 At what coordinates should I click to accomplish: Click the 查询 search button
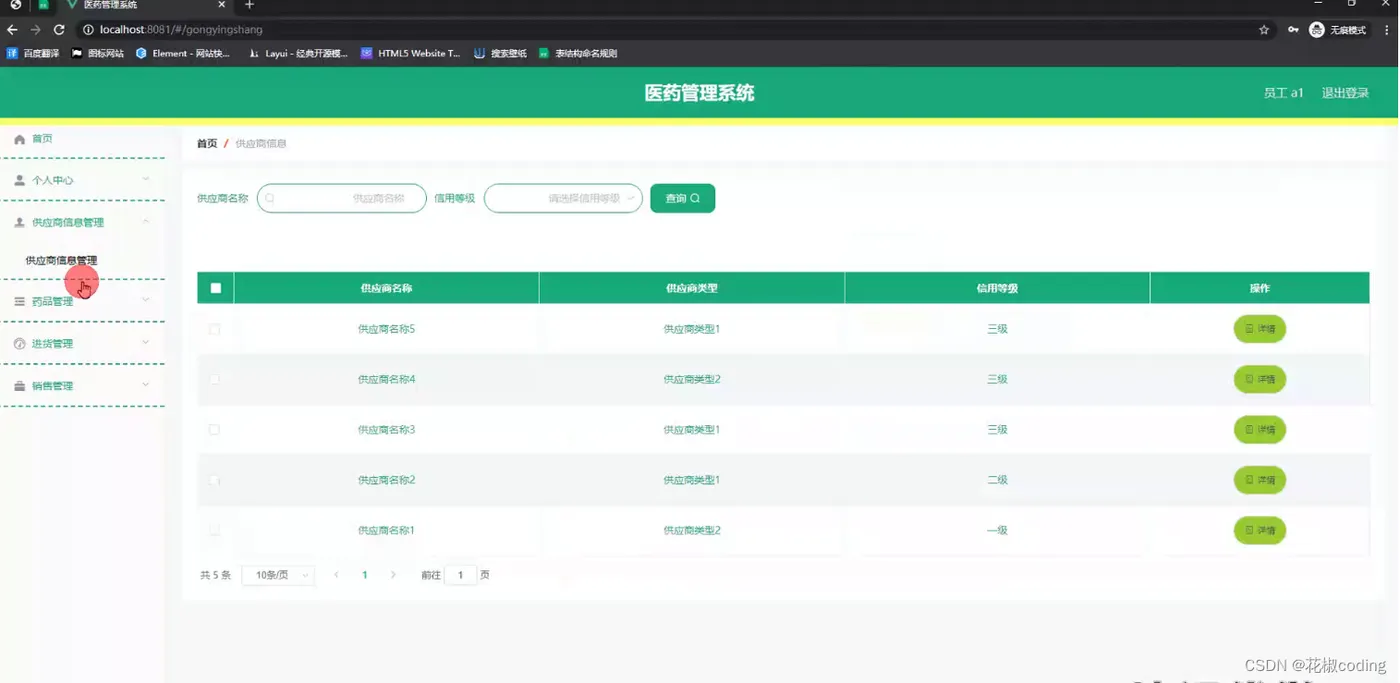tap(682, 198)
